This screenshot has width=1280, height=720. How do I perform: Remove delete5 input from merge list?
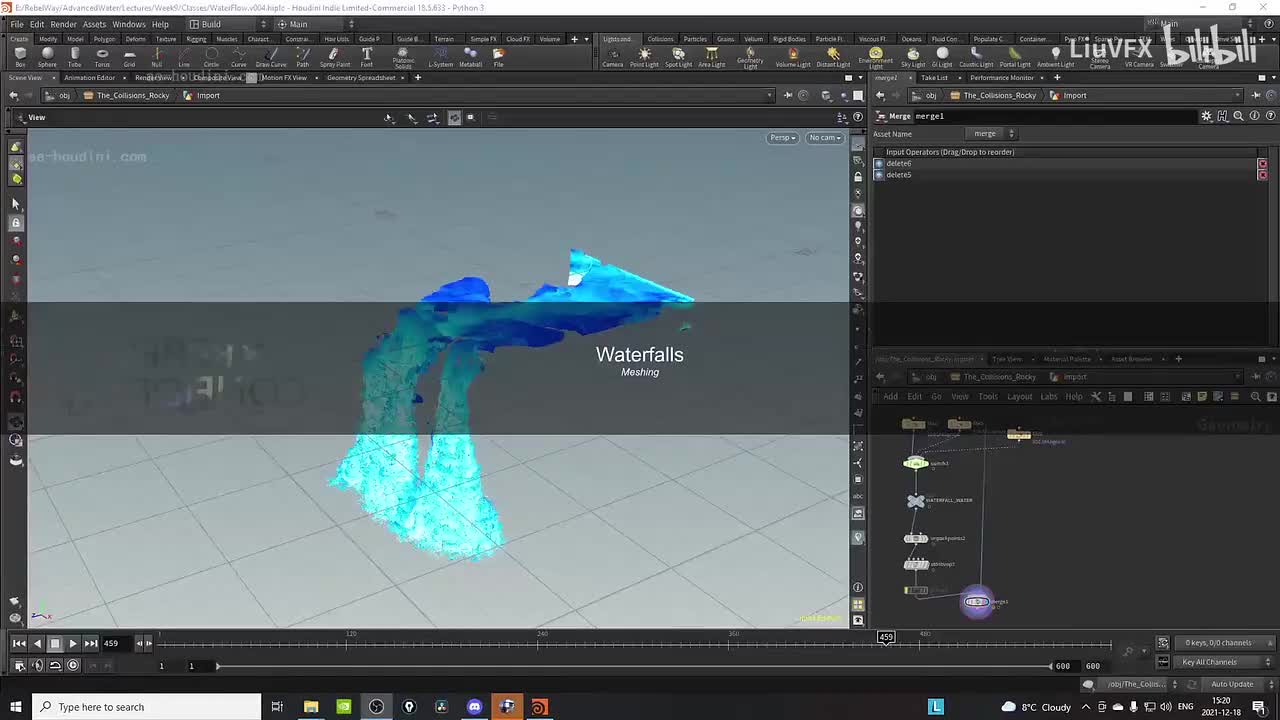[1262, 175]
